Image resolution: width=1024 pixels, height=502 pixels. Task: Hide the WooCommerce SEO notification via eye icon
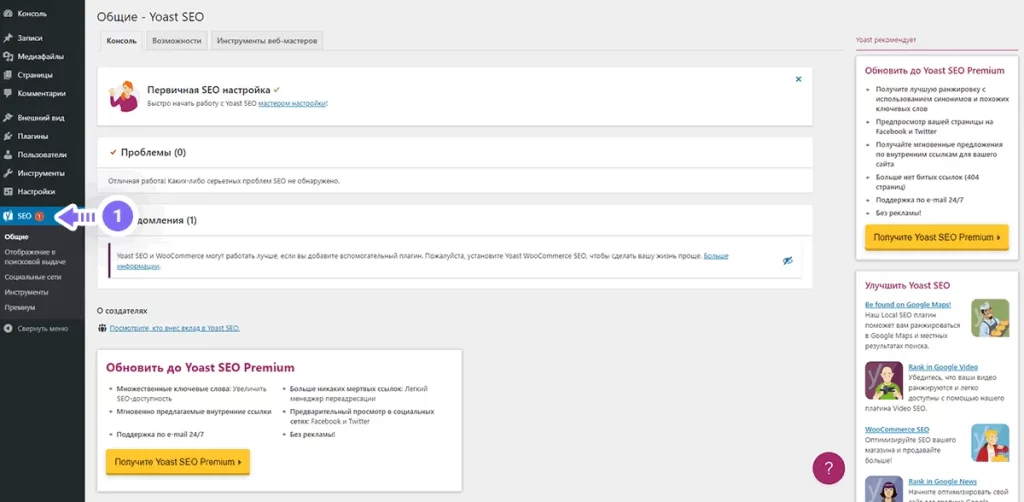(x=788, y=260)
